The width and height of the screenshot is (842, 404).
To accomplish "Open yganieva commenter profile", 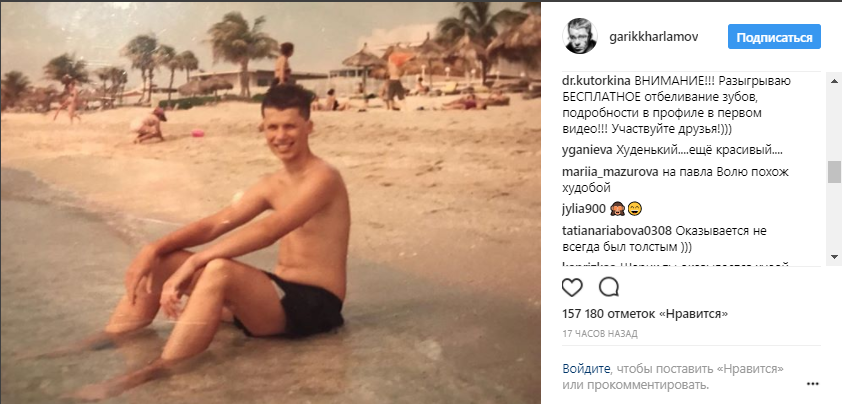I will pyautogui.click(x=586, y=150).
